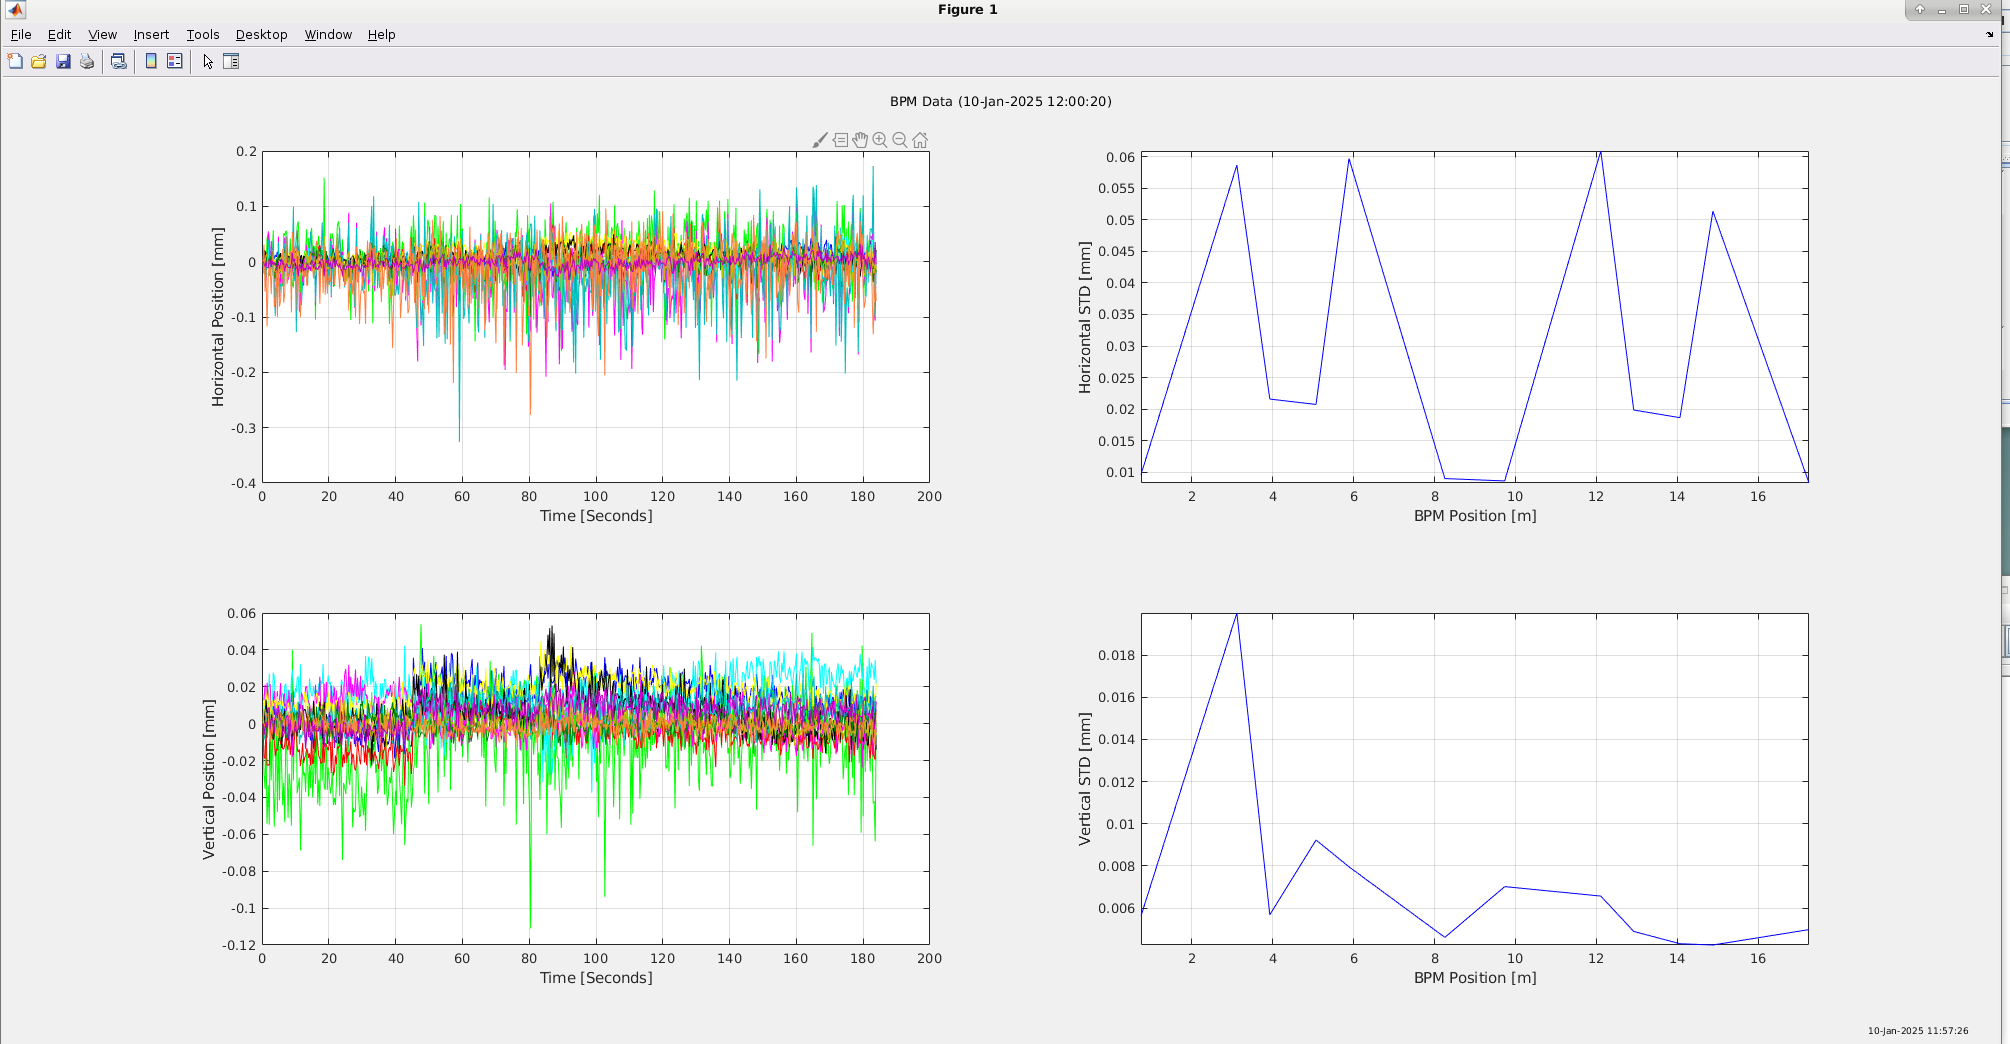Viewport: 2010px width, 1044px height.
Task: Restore the view with the home icon
Action: (920, 140)
